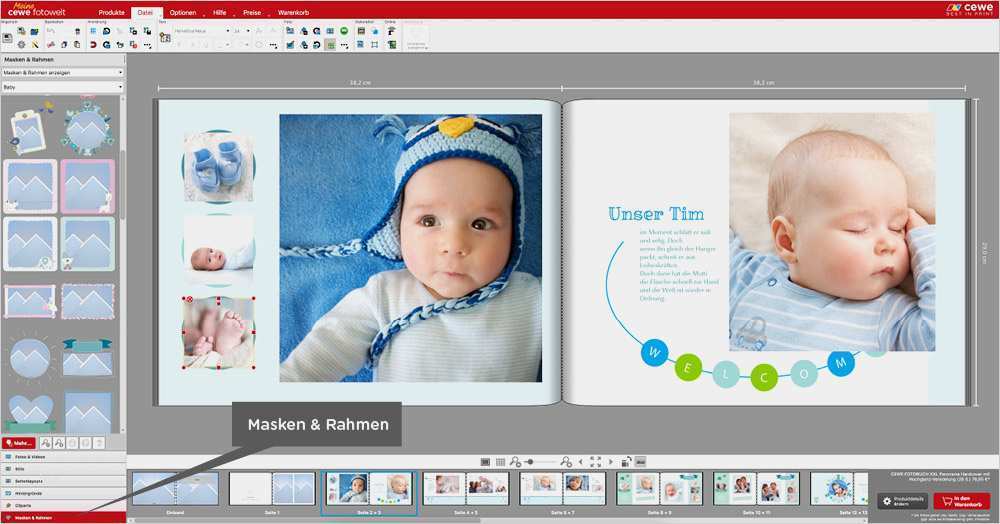1000x524 pixels.
Task: Open 'Fotos & Videos' panel section
Action: pos(62,457)
